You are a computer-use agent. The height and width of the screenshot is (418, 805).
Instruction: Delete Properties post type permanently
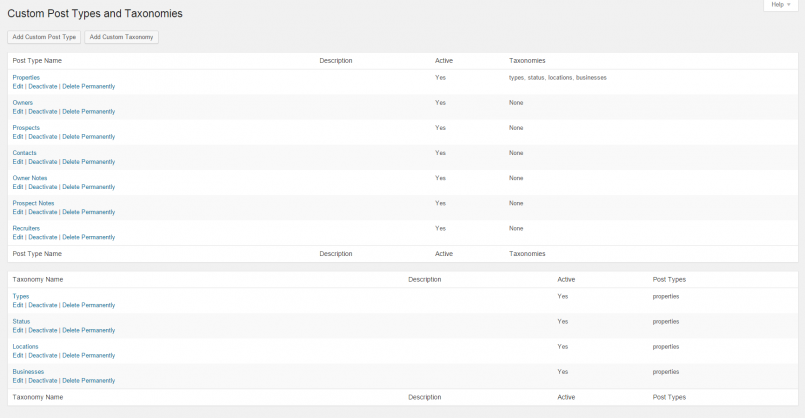(89, 86)
